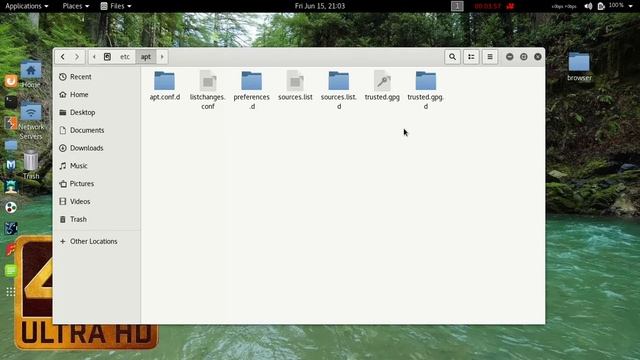Image resolution: width=640 pixels, height=360 pixels.
Task: Minimize the Files window
Action: 509,57
